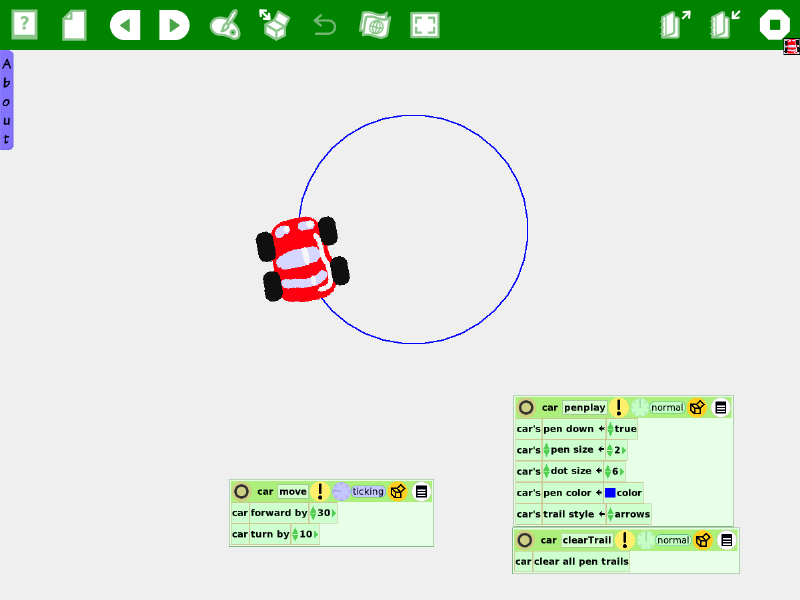Click the penplay script halo circle
This screenshot has width=800, height=600.
[x=526, y=407]
